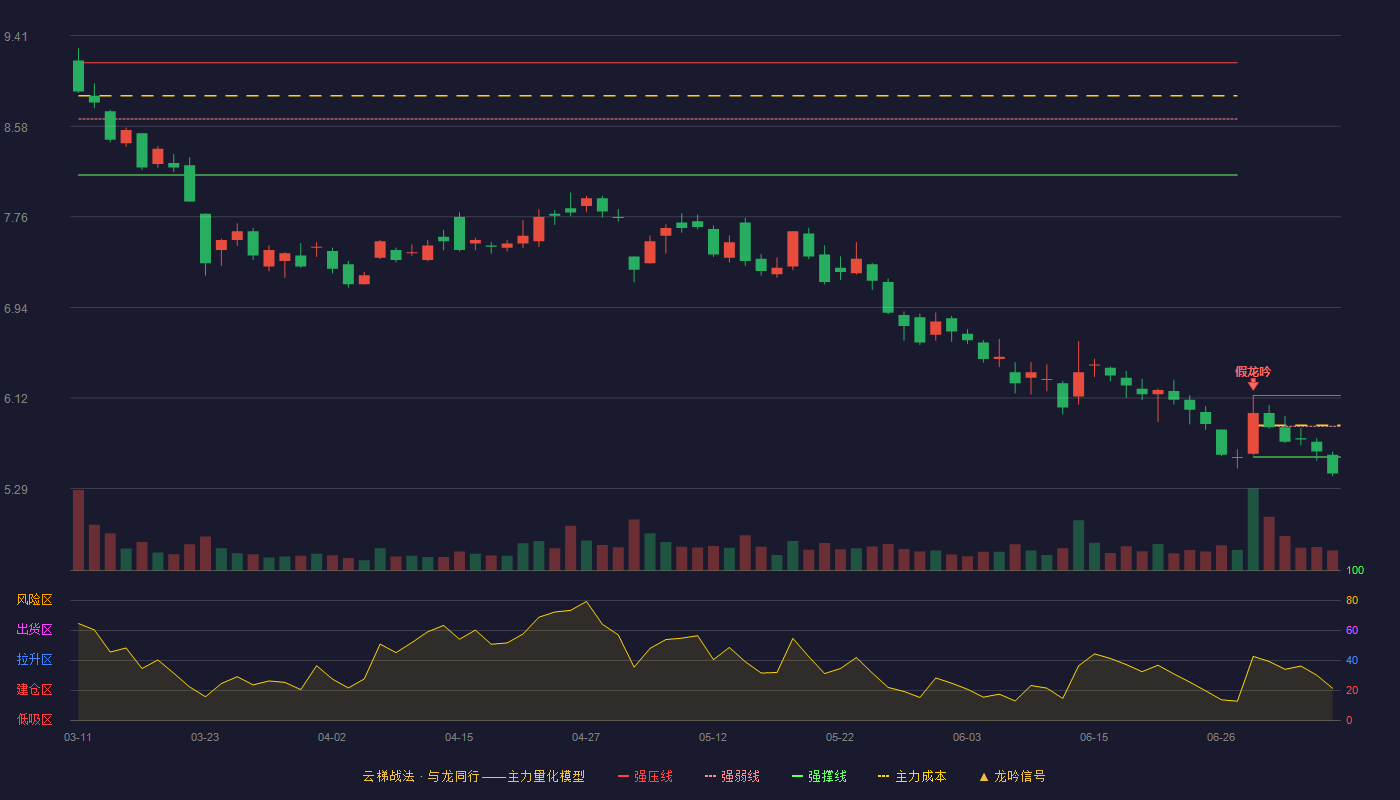Image resolution: width=1400 pixels, height=800 pixels.
Task: Select the 拉升区 zone label
Action: pos(35,660)
